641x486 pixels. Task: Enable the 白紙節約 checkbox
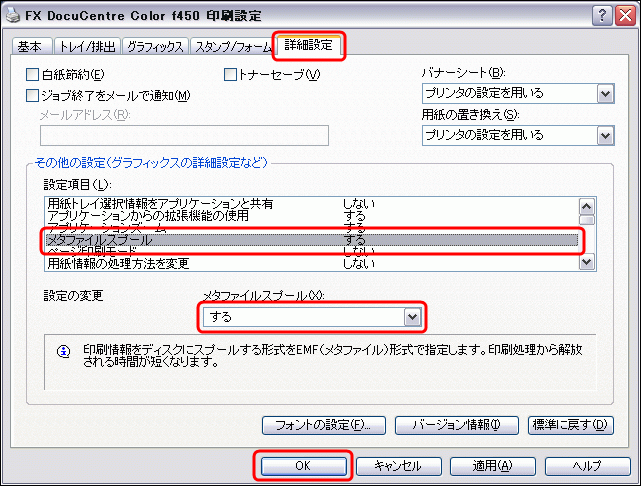(x=32, y=74)
